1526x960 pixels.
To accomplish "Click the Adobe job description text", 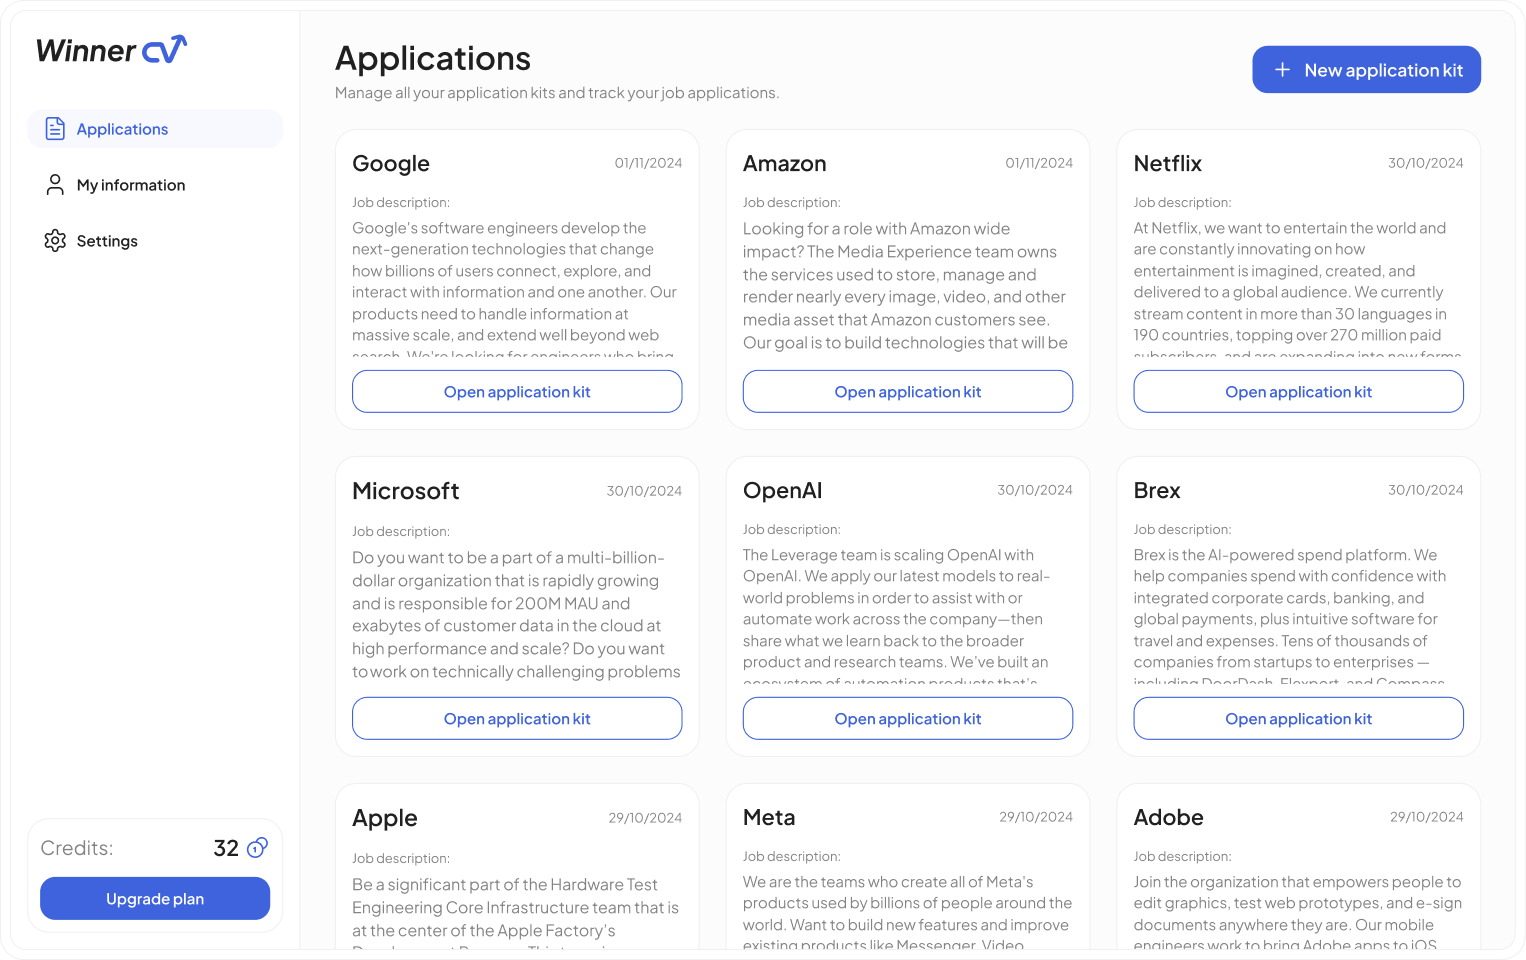I will click(x=1297, y=910).
